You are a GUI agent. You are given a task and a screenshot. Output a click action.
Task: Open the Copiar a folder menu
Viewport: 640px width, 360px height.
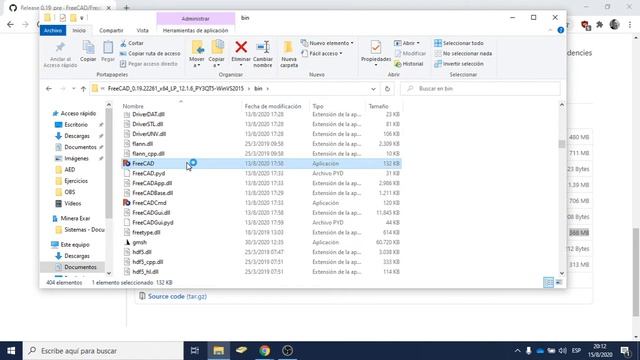pos(217,54)
